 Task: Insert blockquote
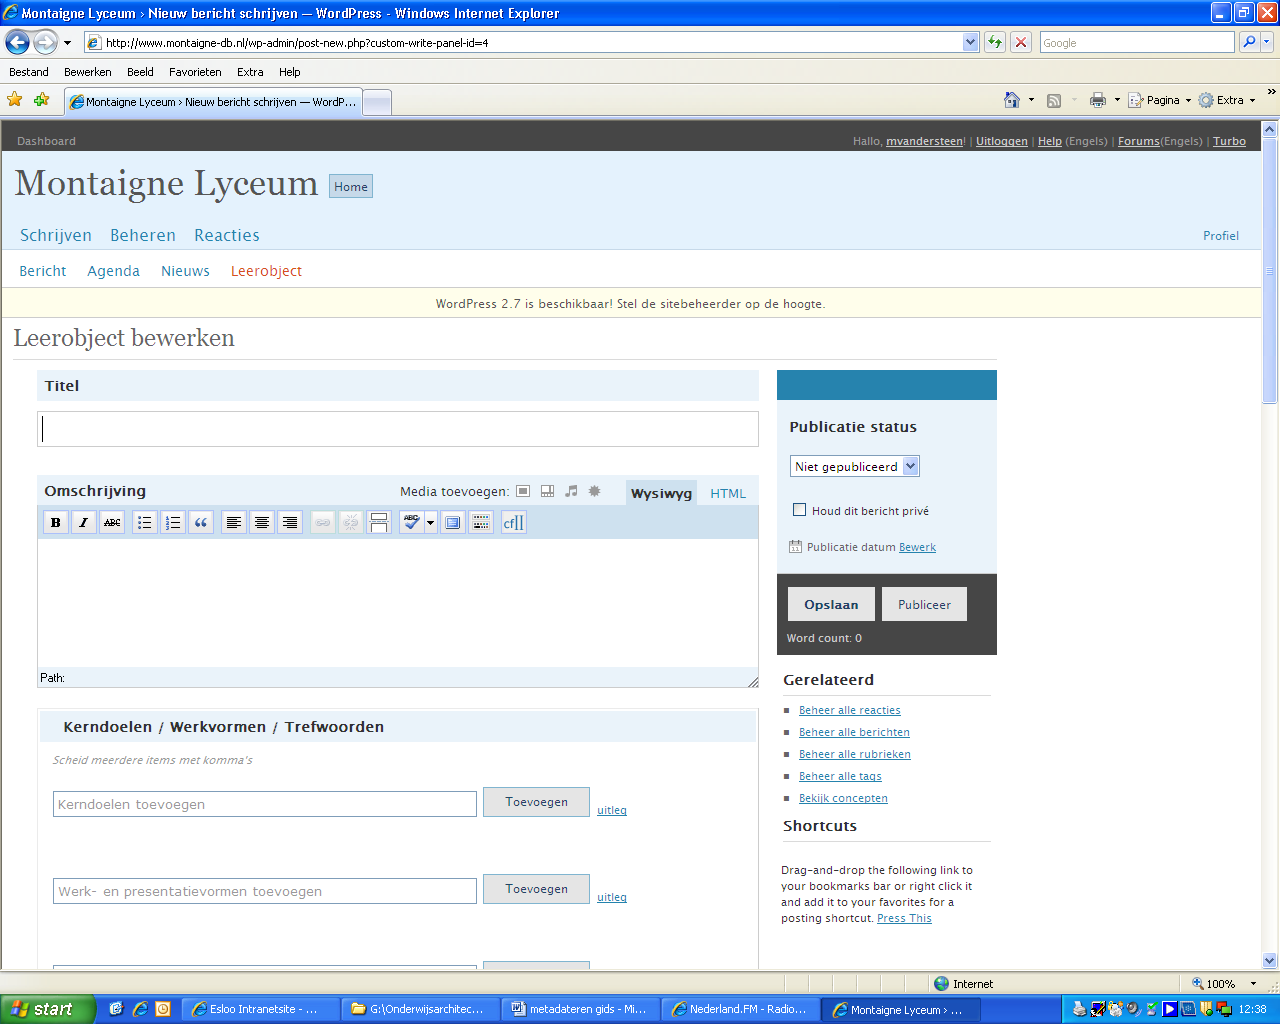[x=201, y=522]
